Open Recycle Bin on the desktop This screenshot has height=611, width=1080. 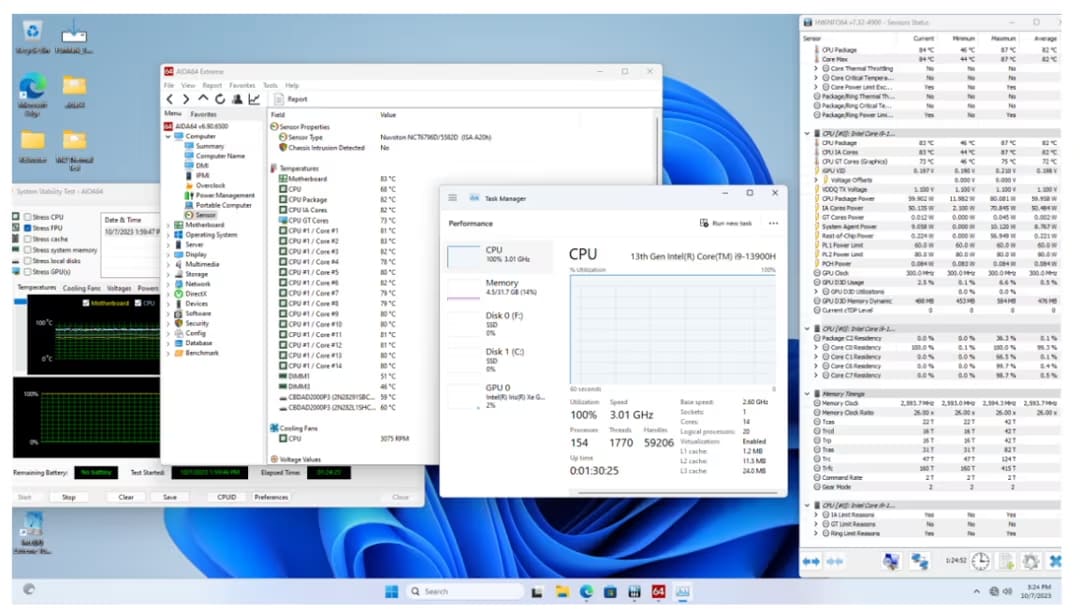[32, 38]
